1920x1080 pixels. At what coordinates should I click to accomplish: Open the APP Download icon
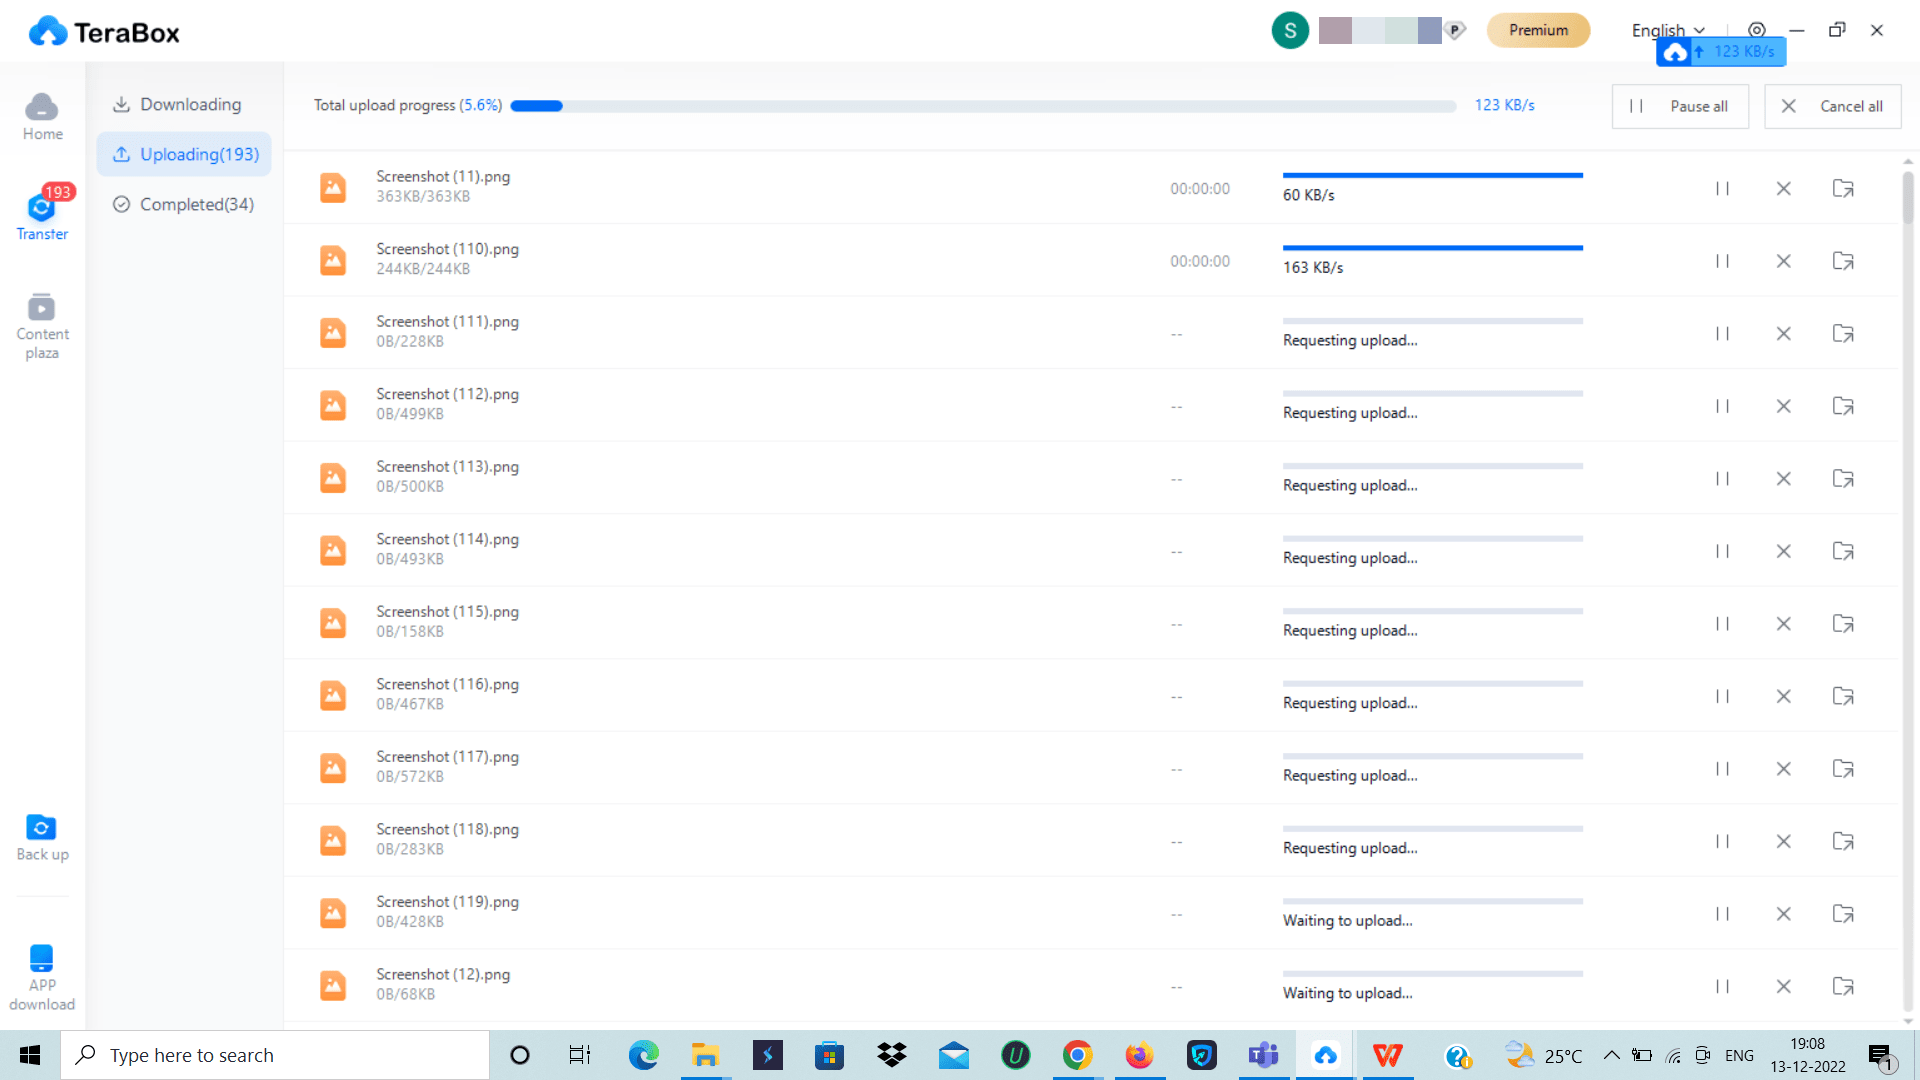tap(44, 976)
